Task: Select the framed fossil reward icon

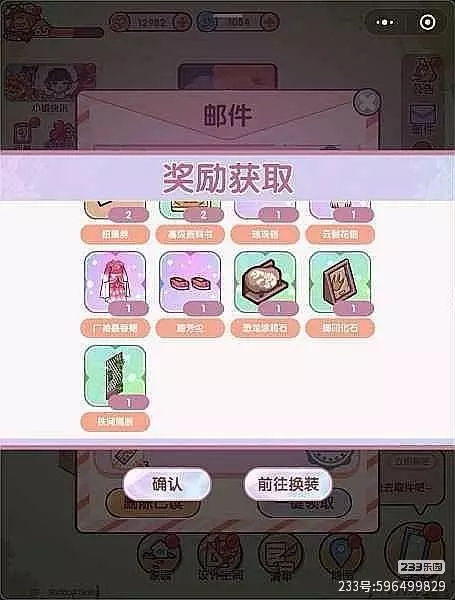Action: 340,284
